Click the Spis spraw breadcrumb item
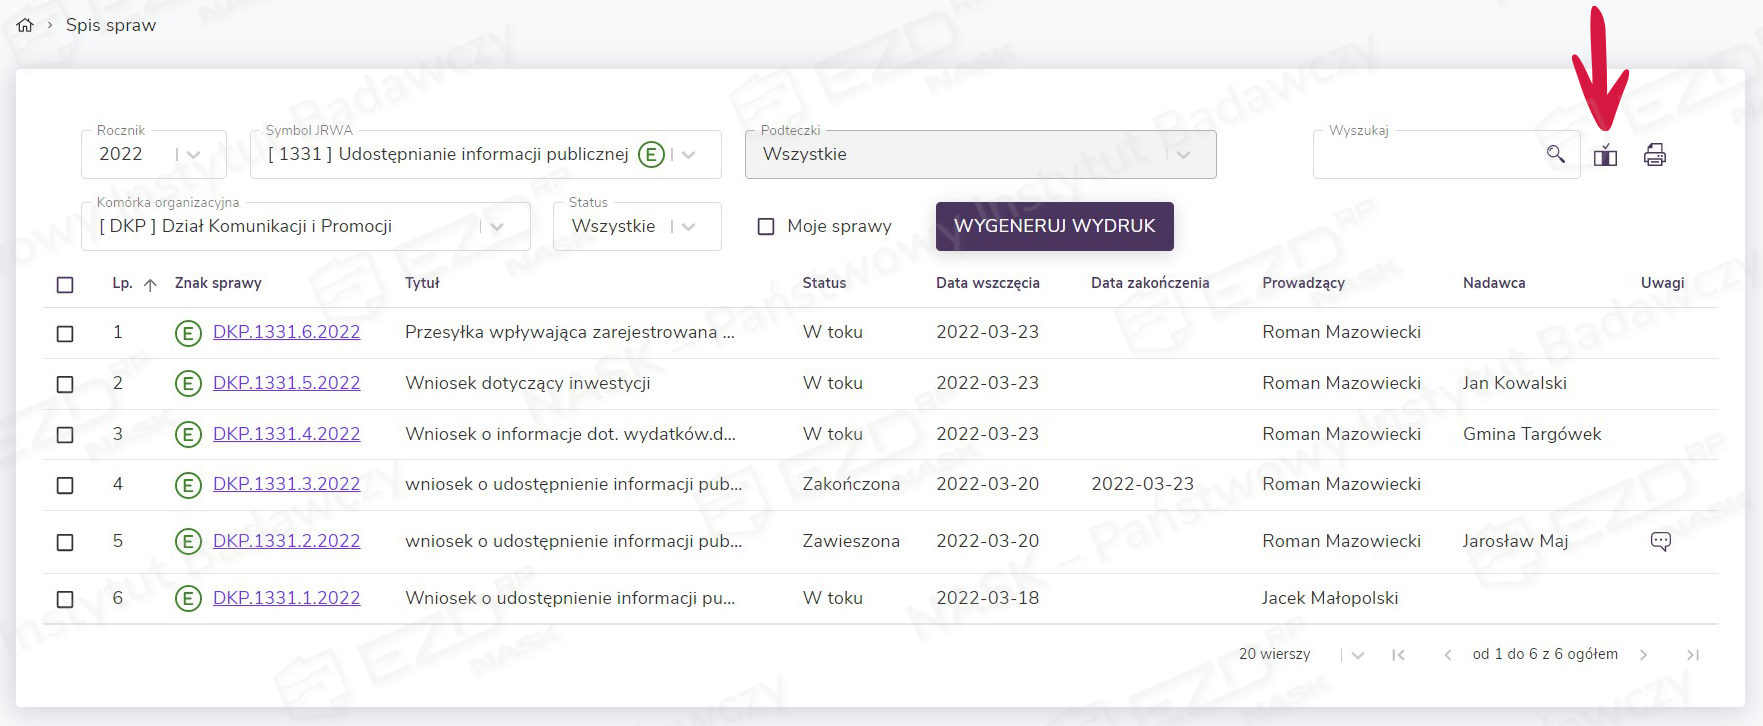 point(111,25)
